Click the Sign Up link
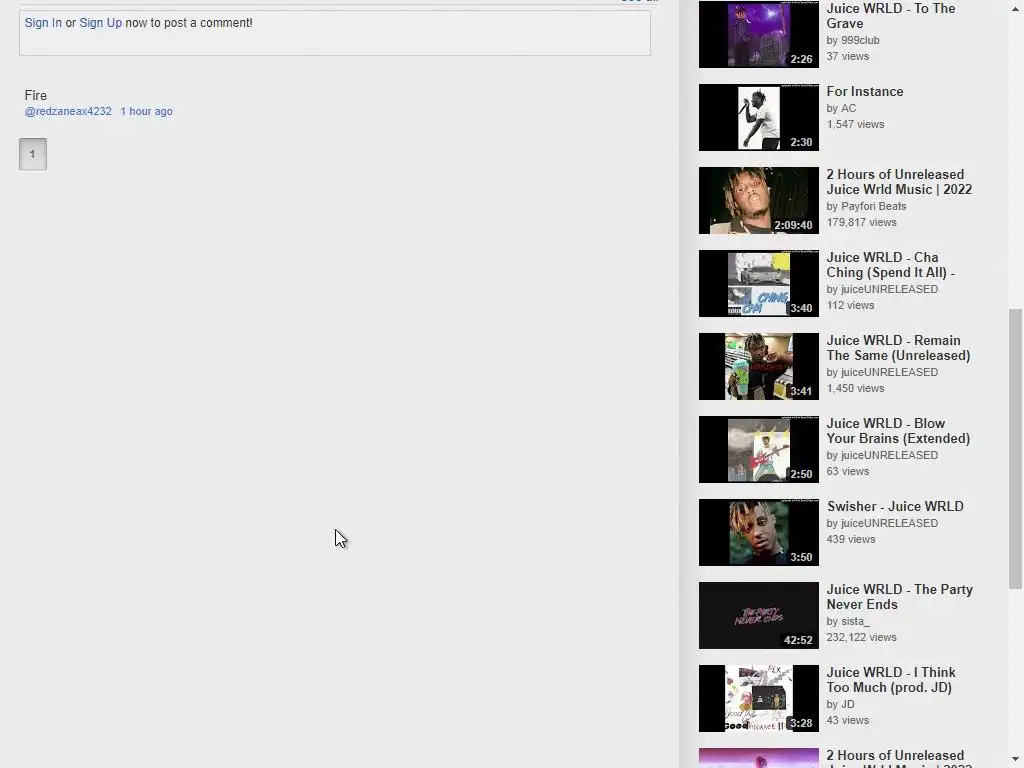1024x768 pixels. tap(101, 23)
